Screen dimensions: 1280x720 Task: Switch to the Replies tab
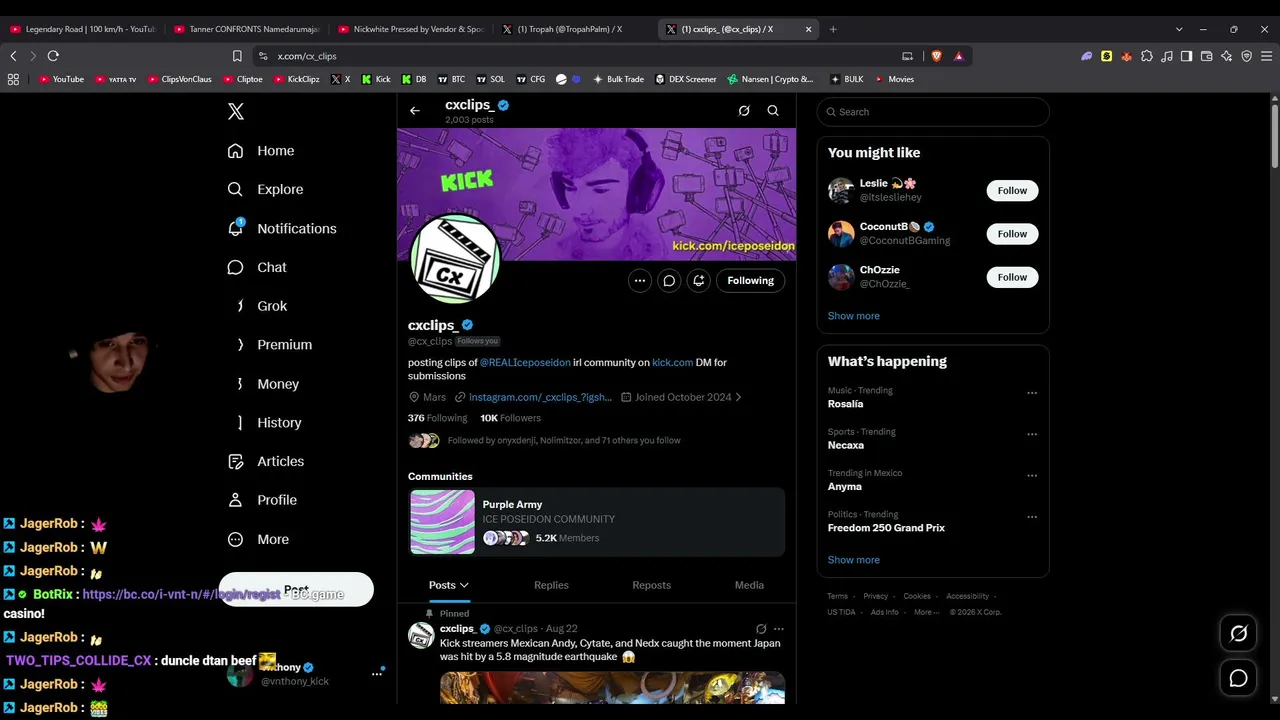pyautogui.click(x=551, y=585)
